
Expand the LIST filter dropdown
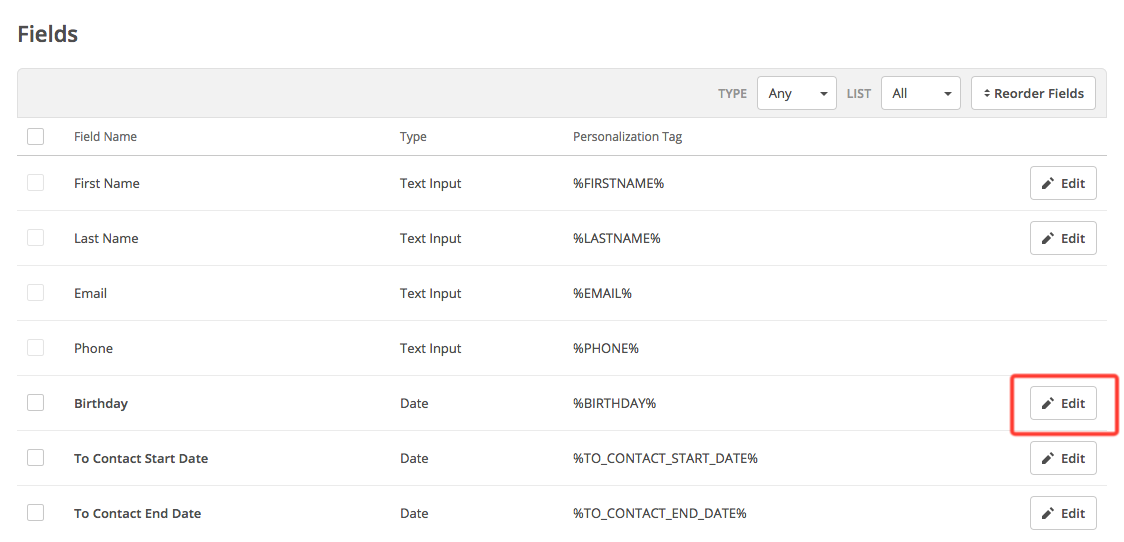pyautogui.click(x=920, y=94)
